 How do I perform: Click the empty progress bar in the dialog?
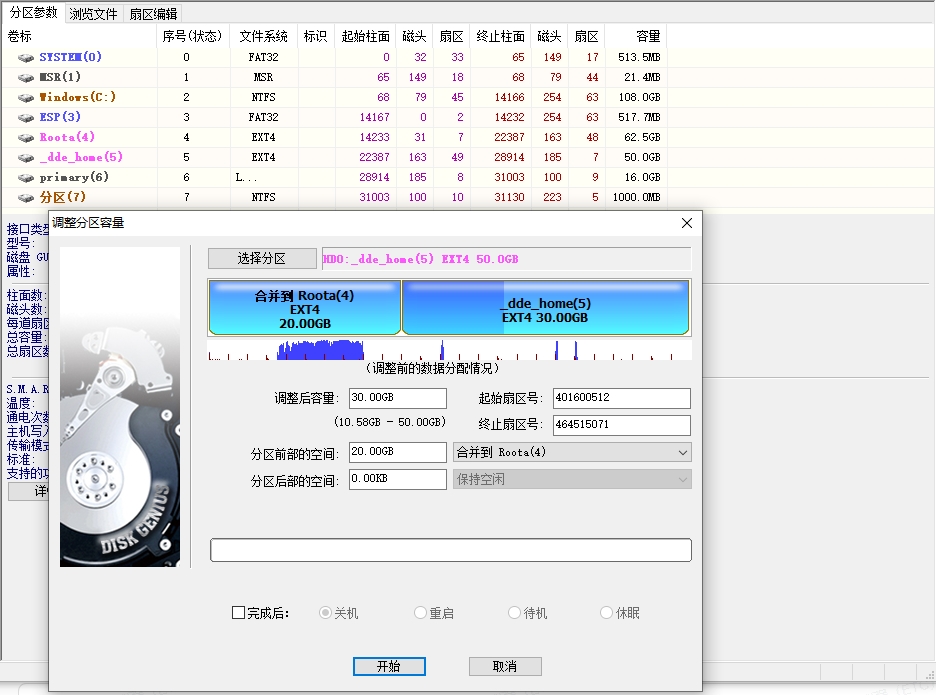[451, 550]
